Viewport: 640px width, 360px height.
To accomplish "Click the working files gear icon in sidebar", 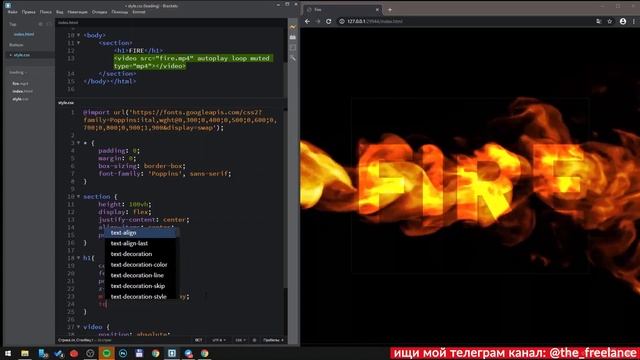I will click(40, 24).
